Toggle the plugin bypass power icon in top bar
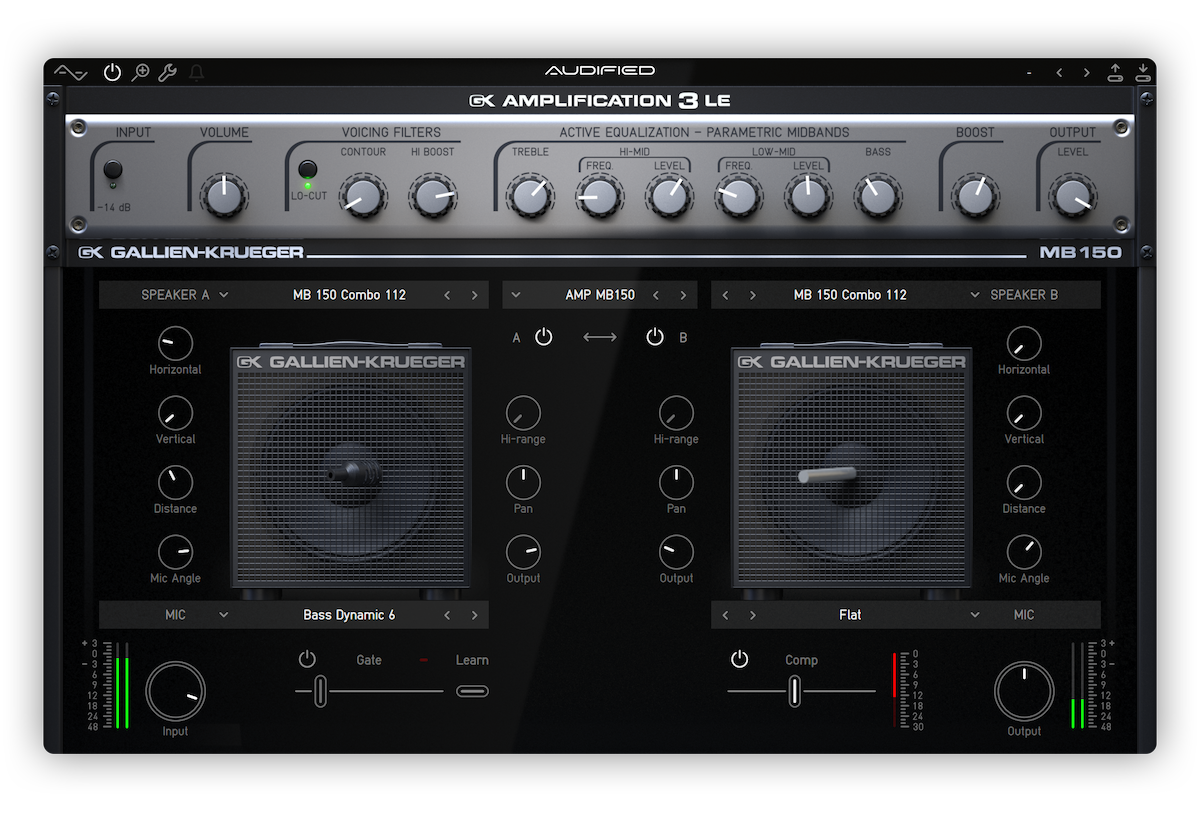Viewport: 1200px width, 822px height. (x=112, y=72)
